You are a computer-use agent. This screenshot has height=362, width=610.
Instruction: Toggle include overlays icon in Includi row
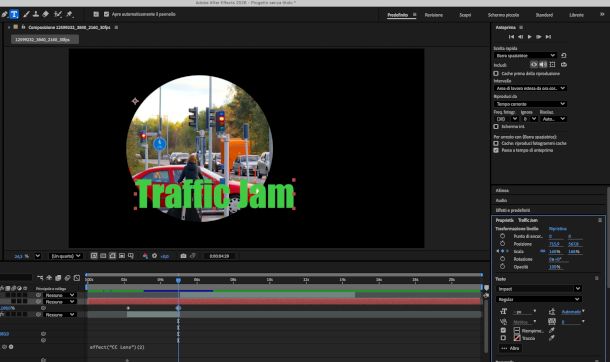point(552,65)
